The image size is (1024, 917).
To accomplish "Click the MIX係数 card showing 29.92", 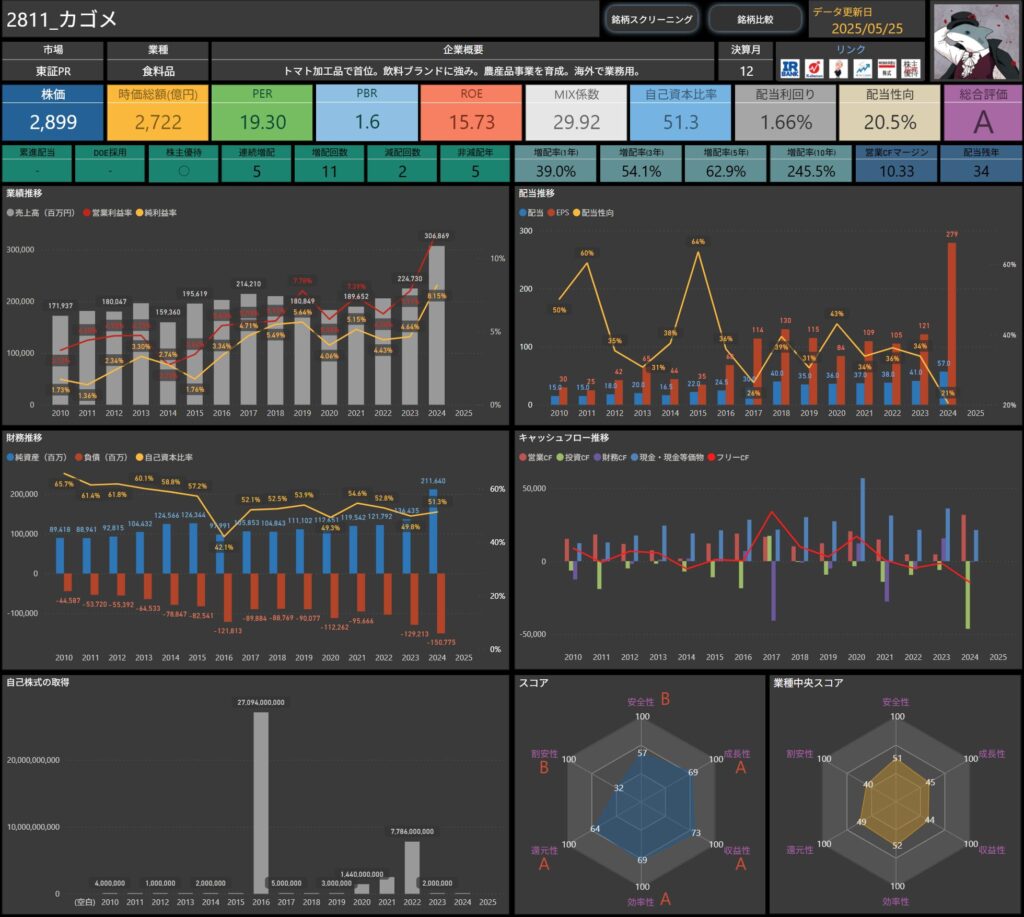I will coord(576,112).
